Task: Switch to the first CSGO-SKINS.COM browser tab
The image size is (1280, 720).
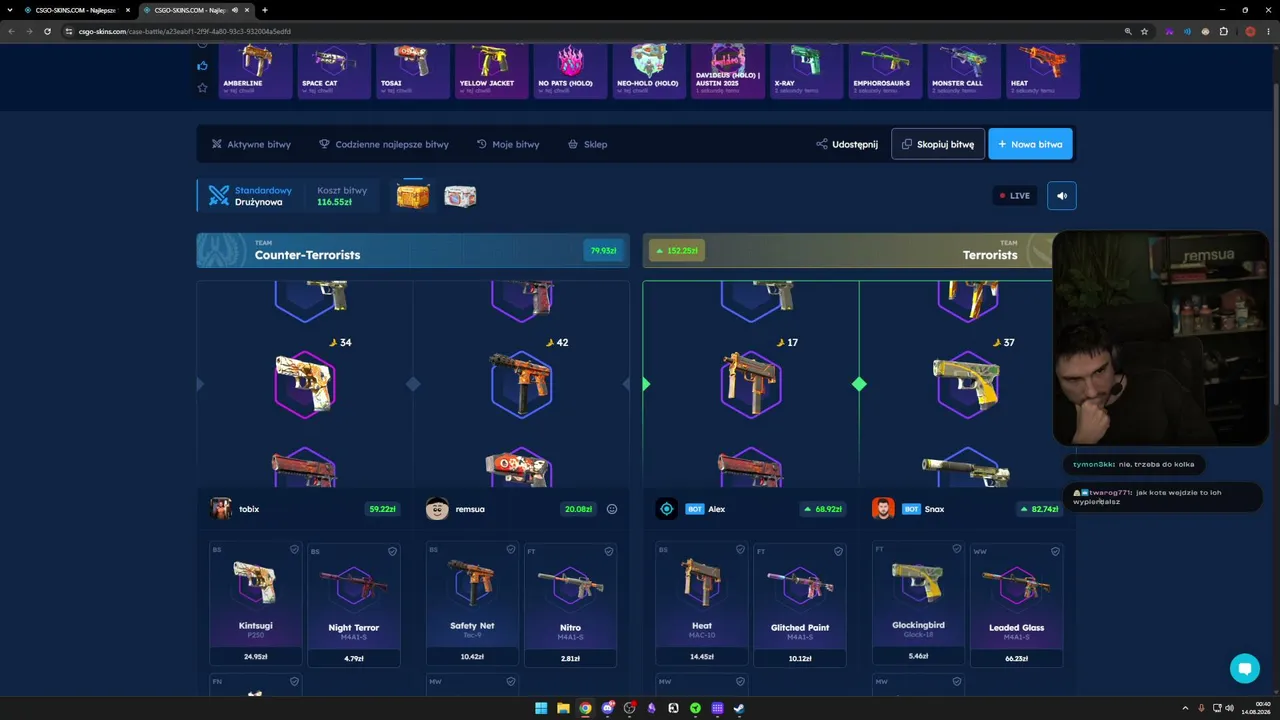Action: click(x=75, y=10)
